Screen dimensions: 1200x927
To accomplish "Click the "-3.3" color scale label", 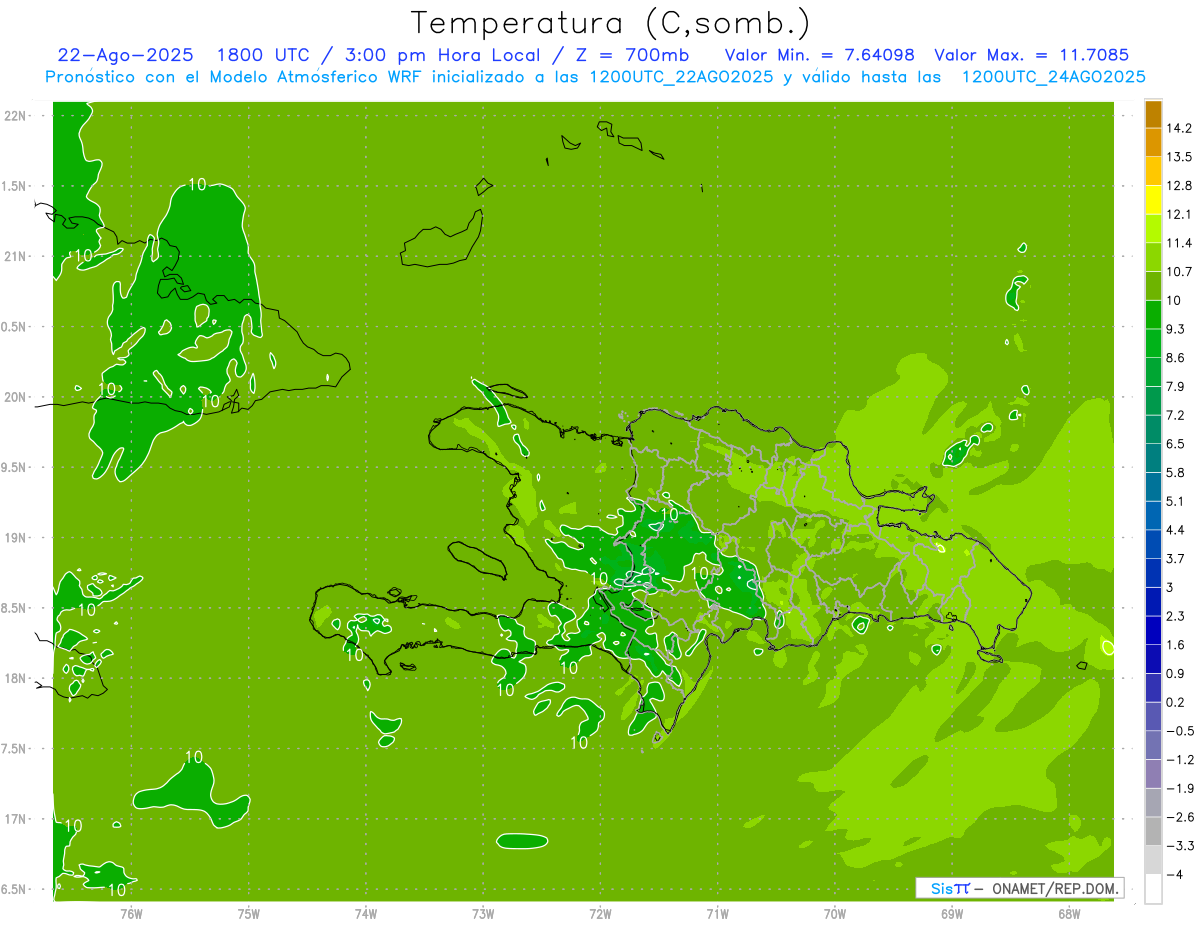I will point(1180,846).
